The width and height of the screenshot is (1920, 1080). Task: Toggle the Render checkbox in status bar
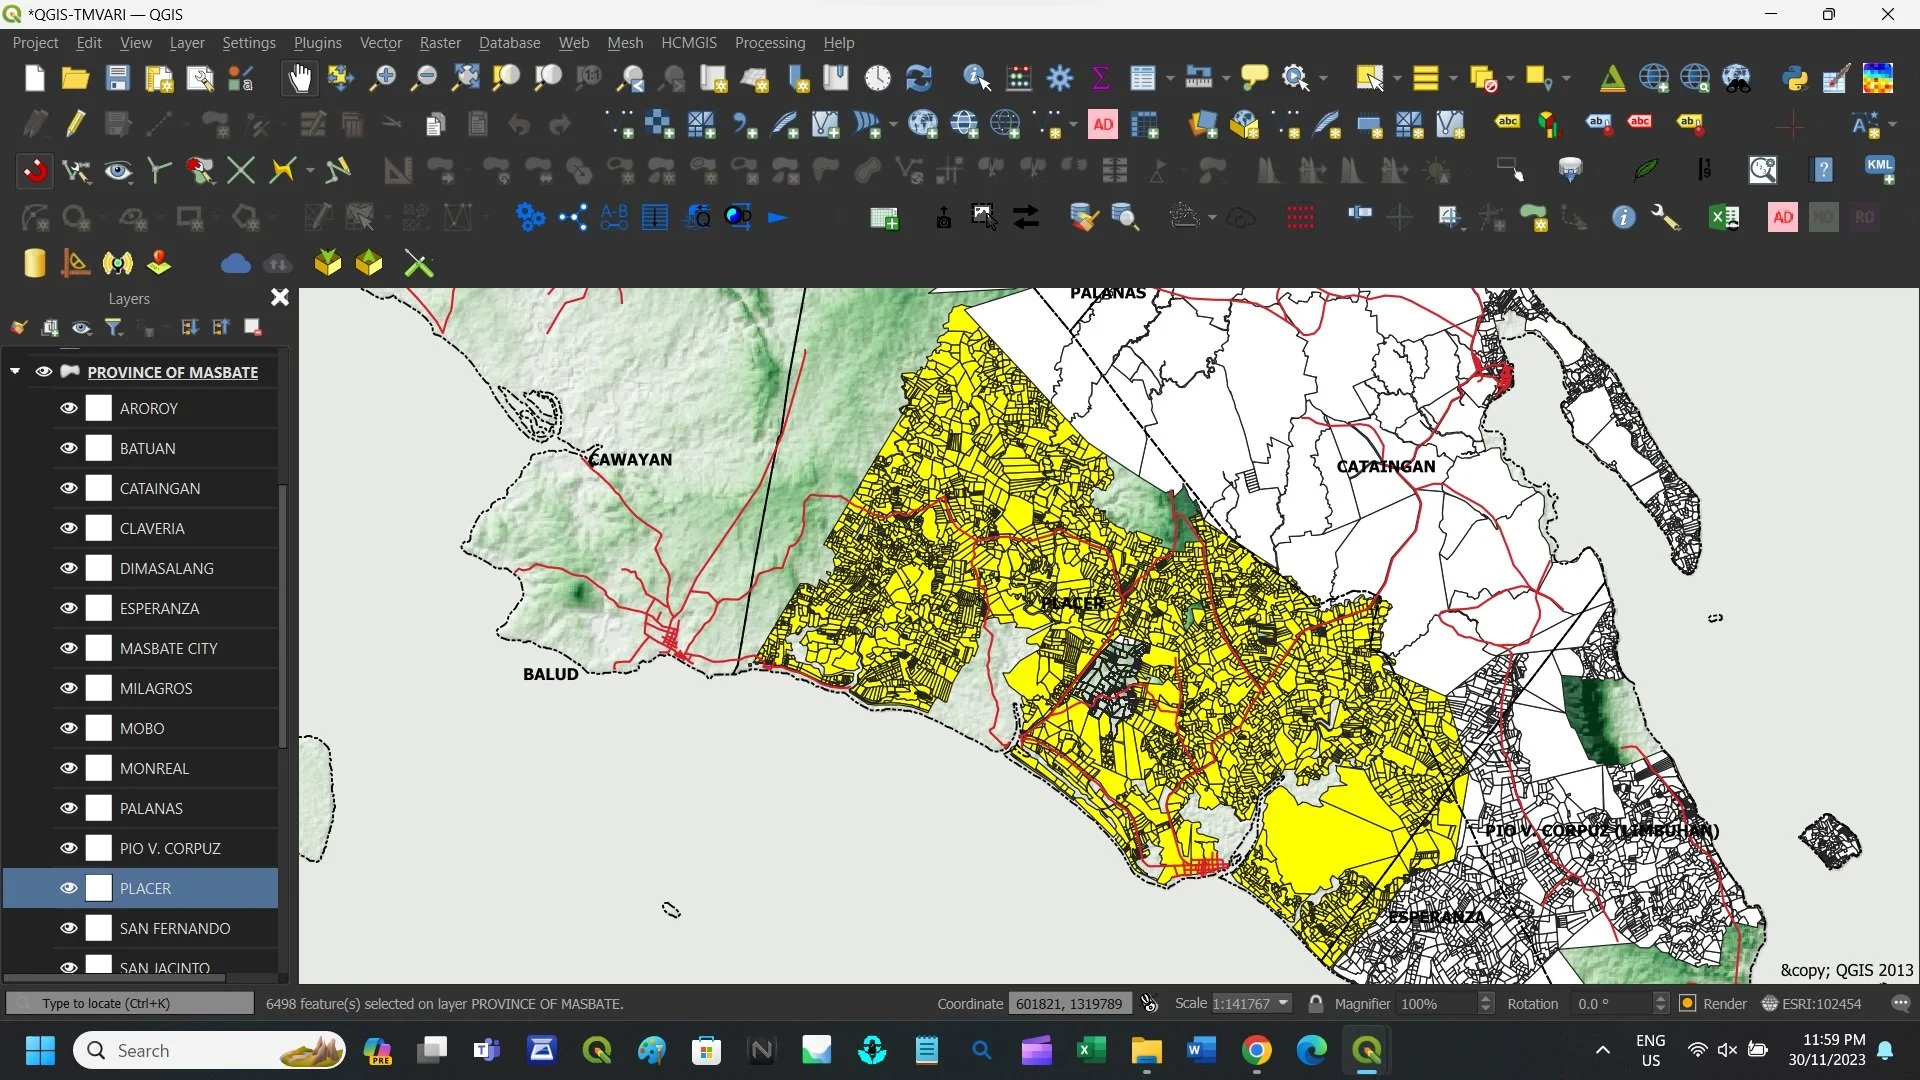pyautogui.click(x=1688, y=1003)
